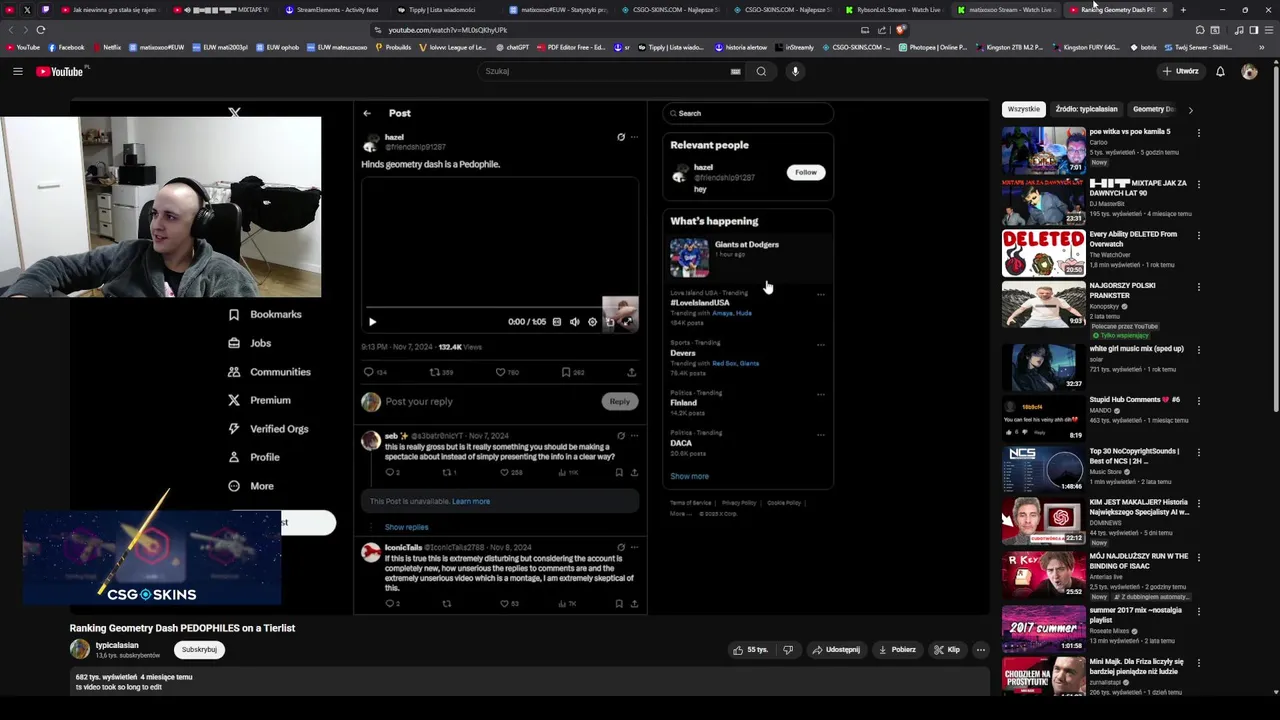Open the 'summer 2017 mix' video thumbnail
Screen dimensions: 1280x720
[x=1043, y=629]
